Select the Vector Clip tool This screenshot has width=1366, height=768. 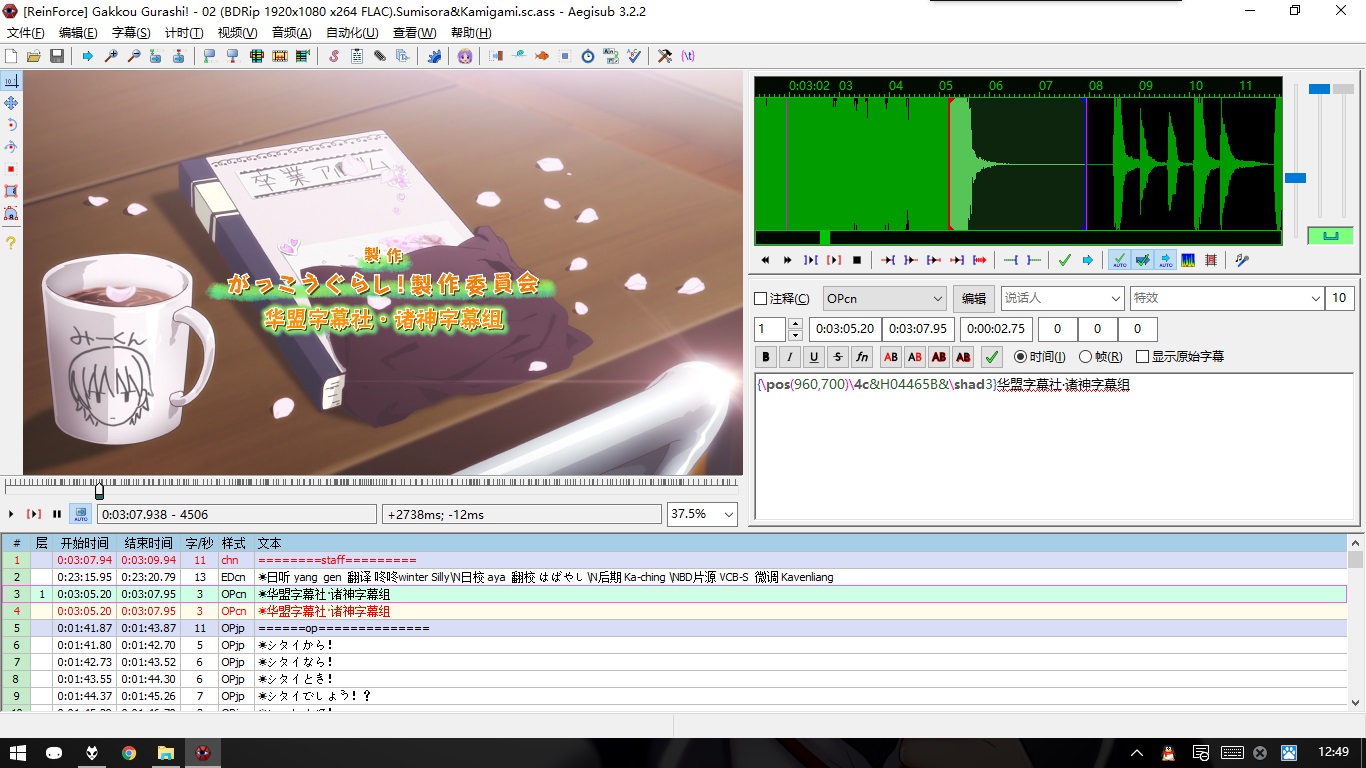[x=11, y=213]
